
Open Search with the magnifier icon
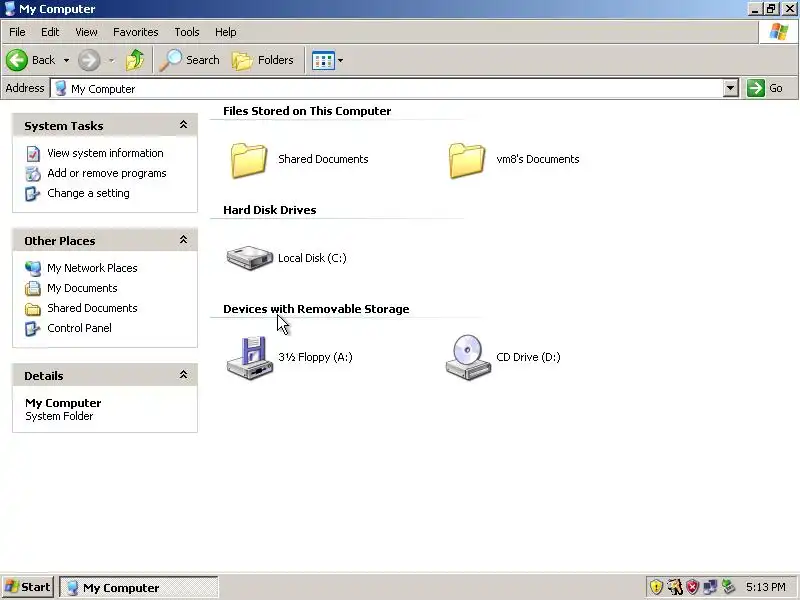(x=170, y=60)
